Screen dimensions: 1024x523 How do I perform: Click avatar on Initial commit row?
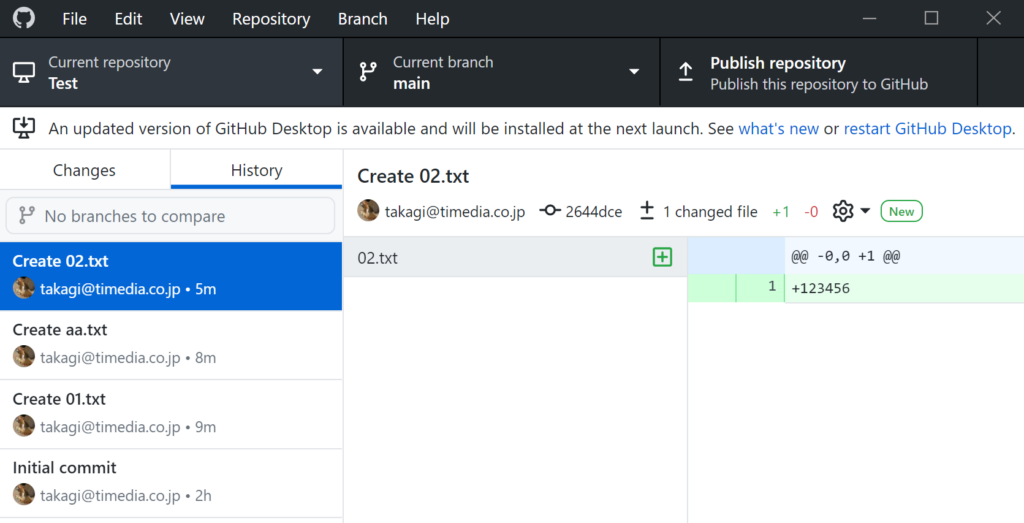[24, 494]
